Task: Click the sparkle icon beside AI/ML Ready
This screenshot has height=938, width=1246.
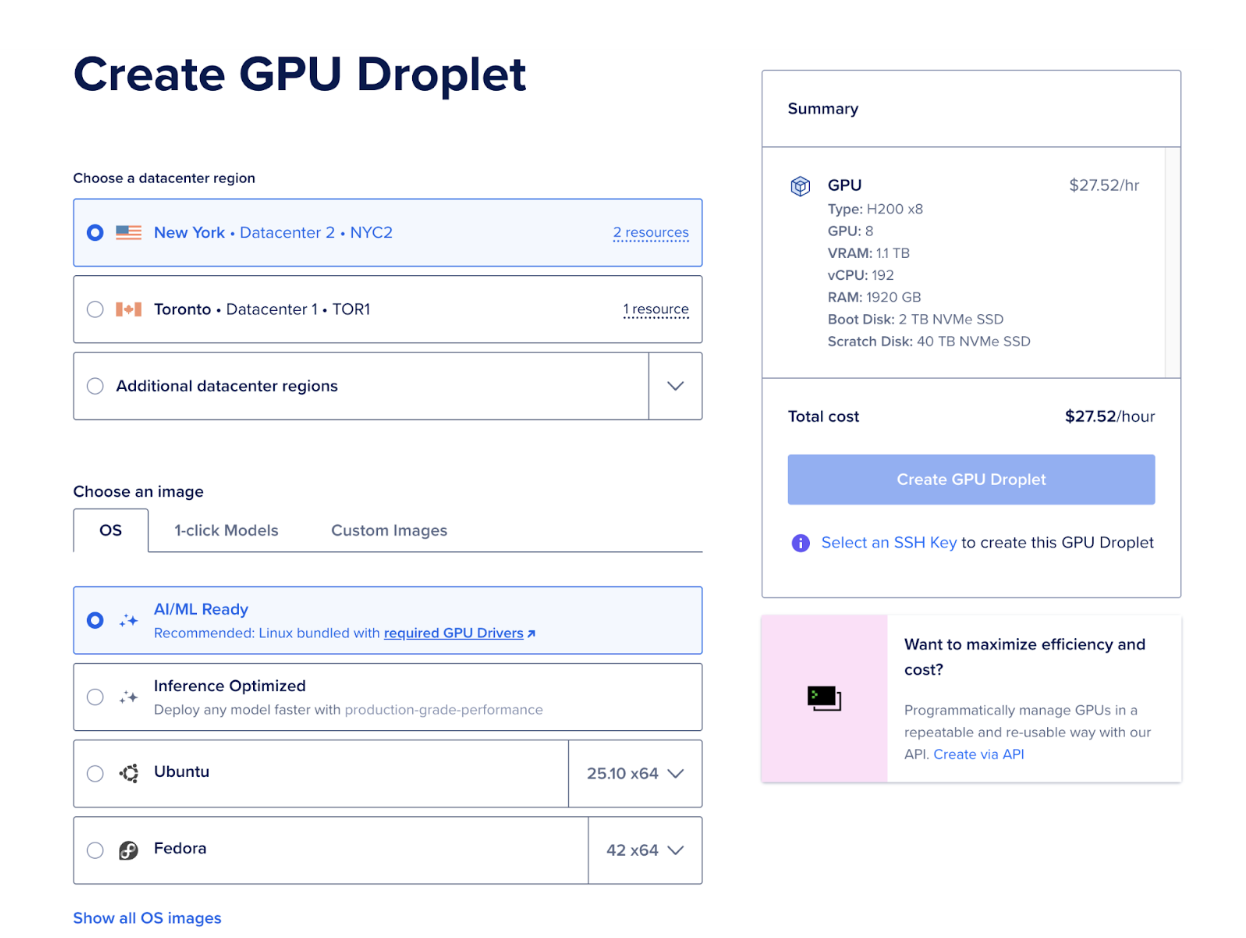Action: [128, 620]
